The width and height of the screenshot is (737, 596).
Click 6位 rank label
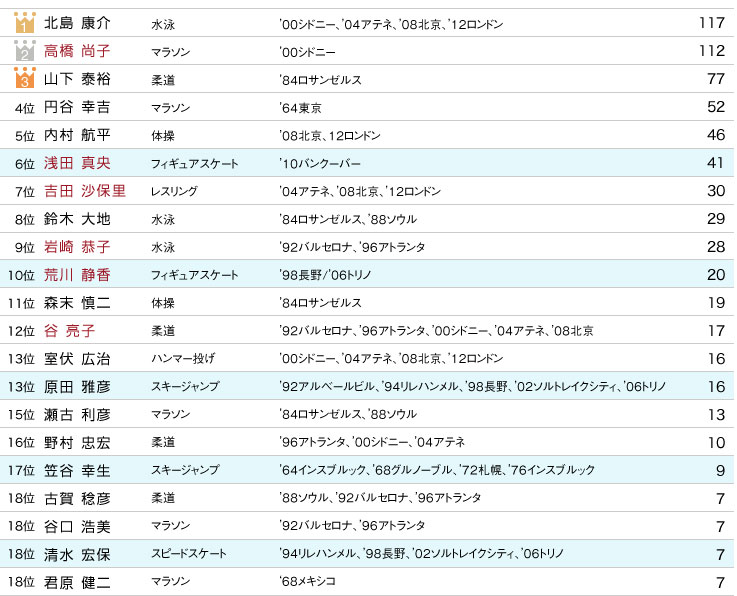[25, 164]
